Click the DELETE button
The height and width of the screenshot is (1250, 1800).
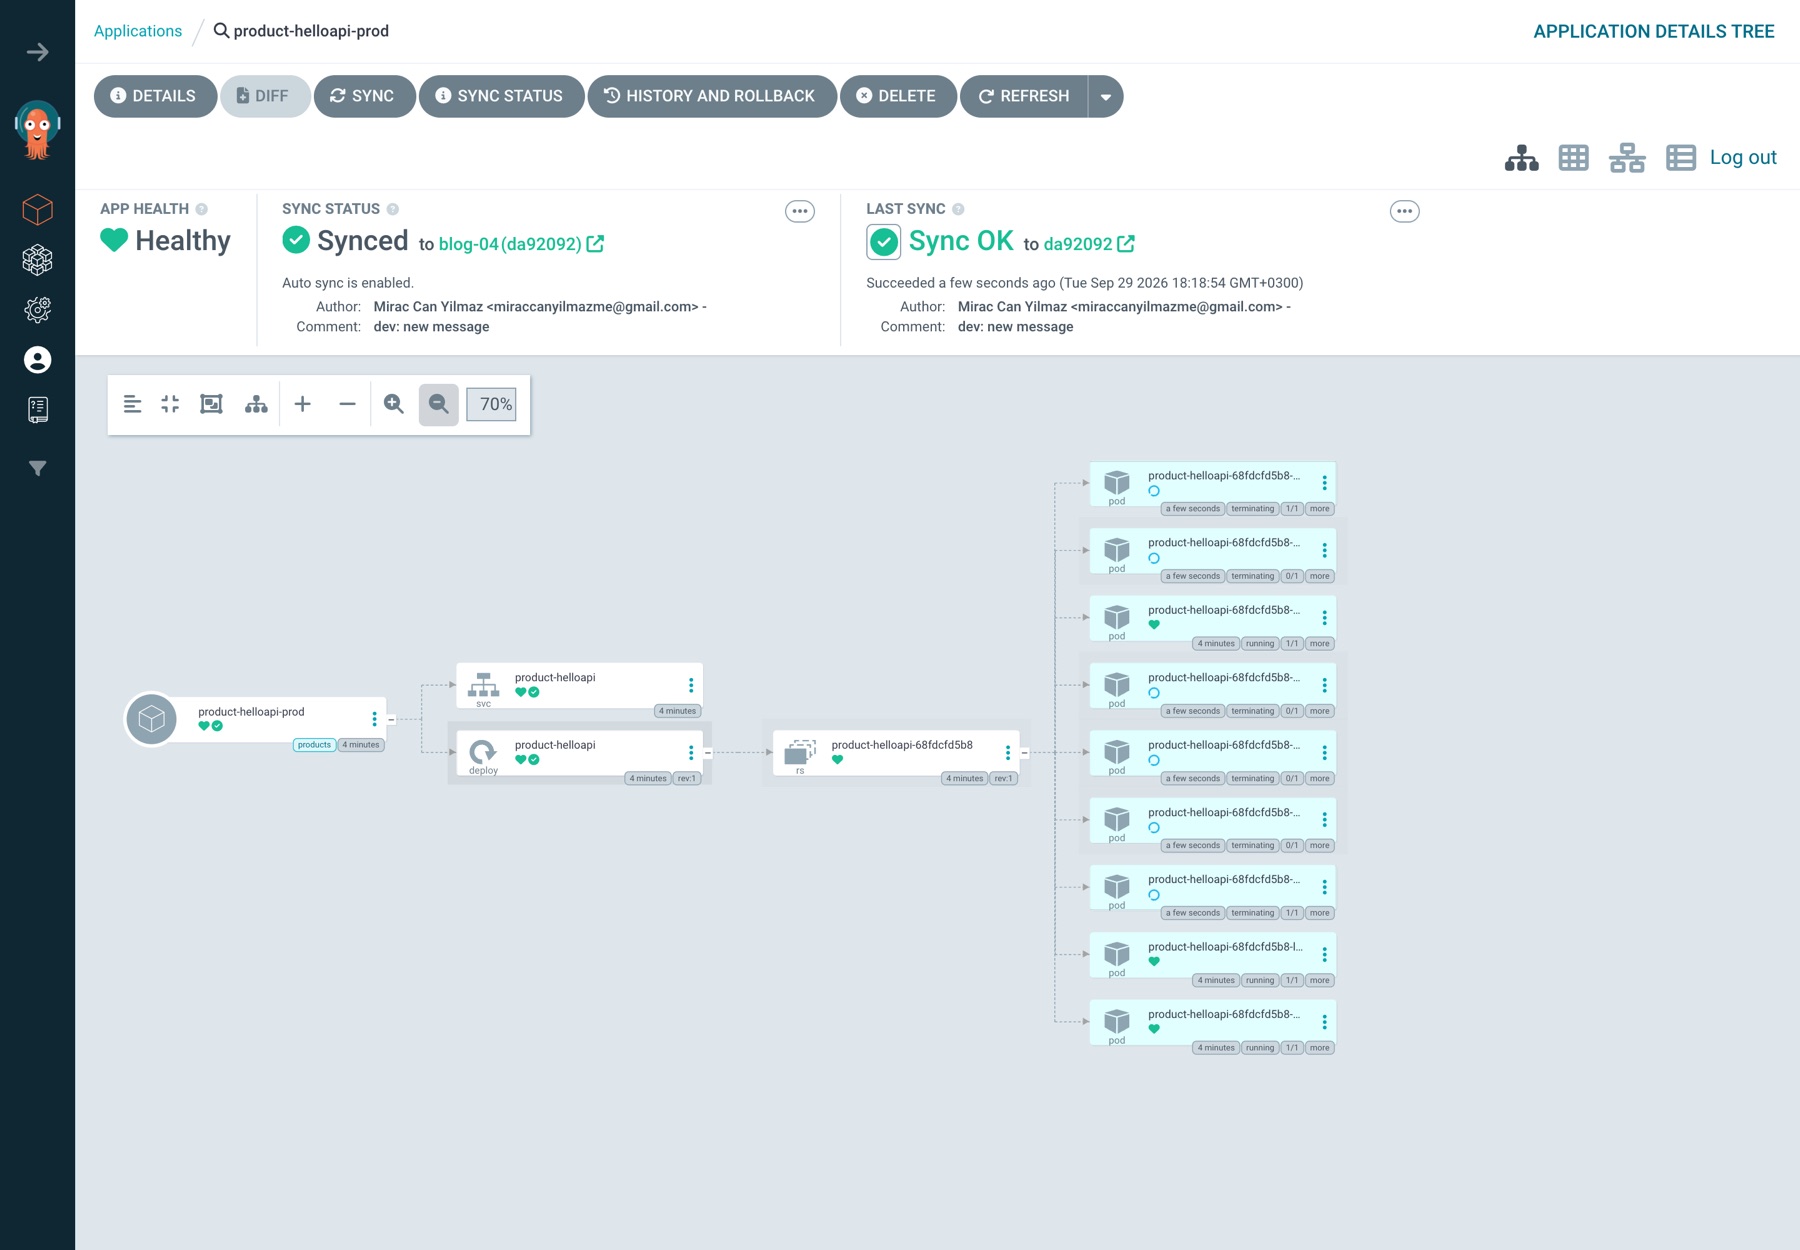pyautogui.click(x=898, y=97)
